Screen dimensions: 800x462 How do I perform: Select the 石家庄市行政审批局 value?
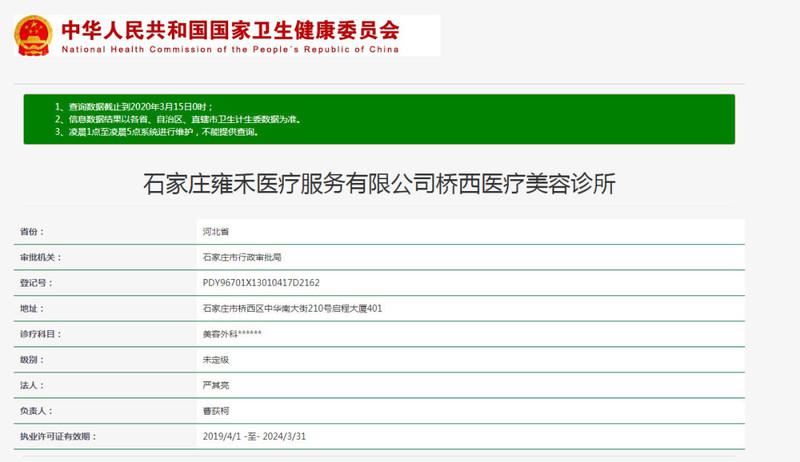tap(241, 257)
